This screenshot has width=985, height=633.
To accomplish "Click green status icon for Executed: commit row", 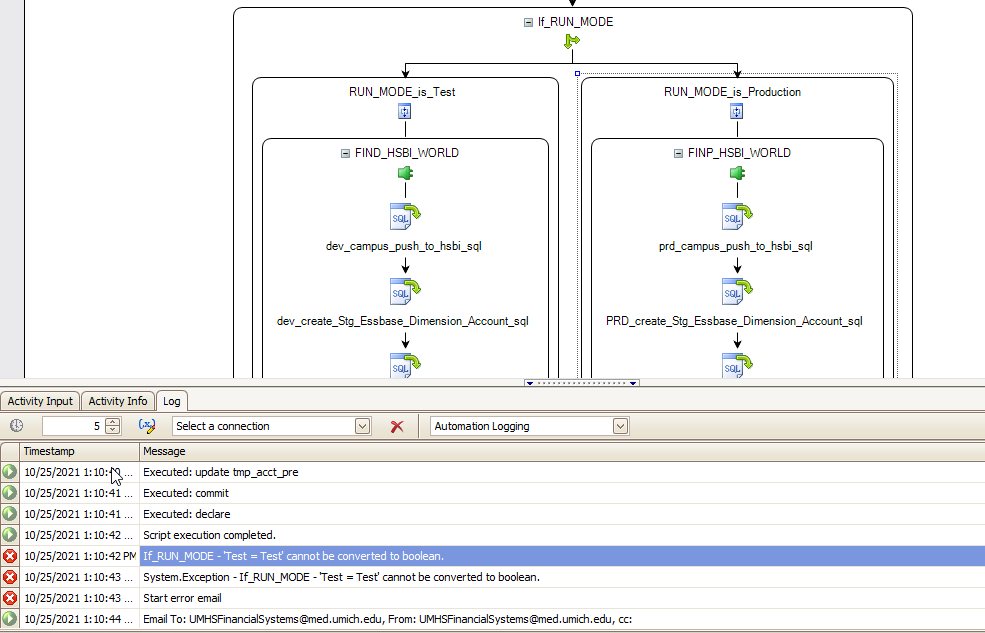I will (x=9, y=493).
